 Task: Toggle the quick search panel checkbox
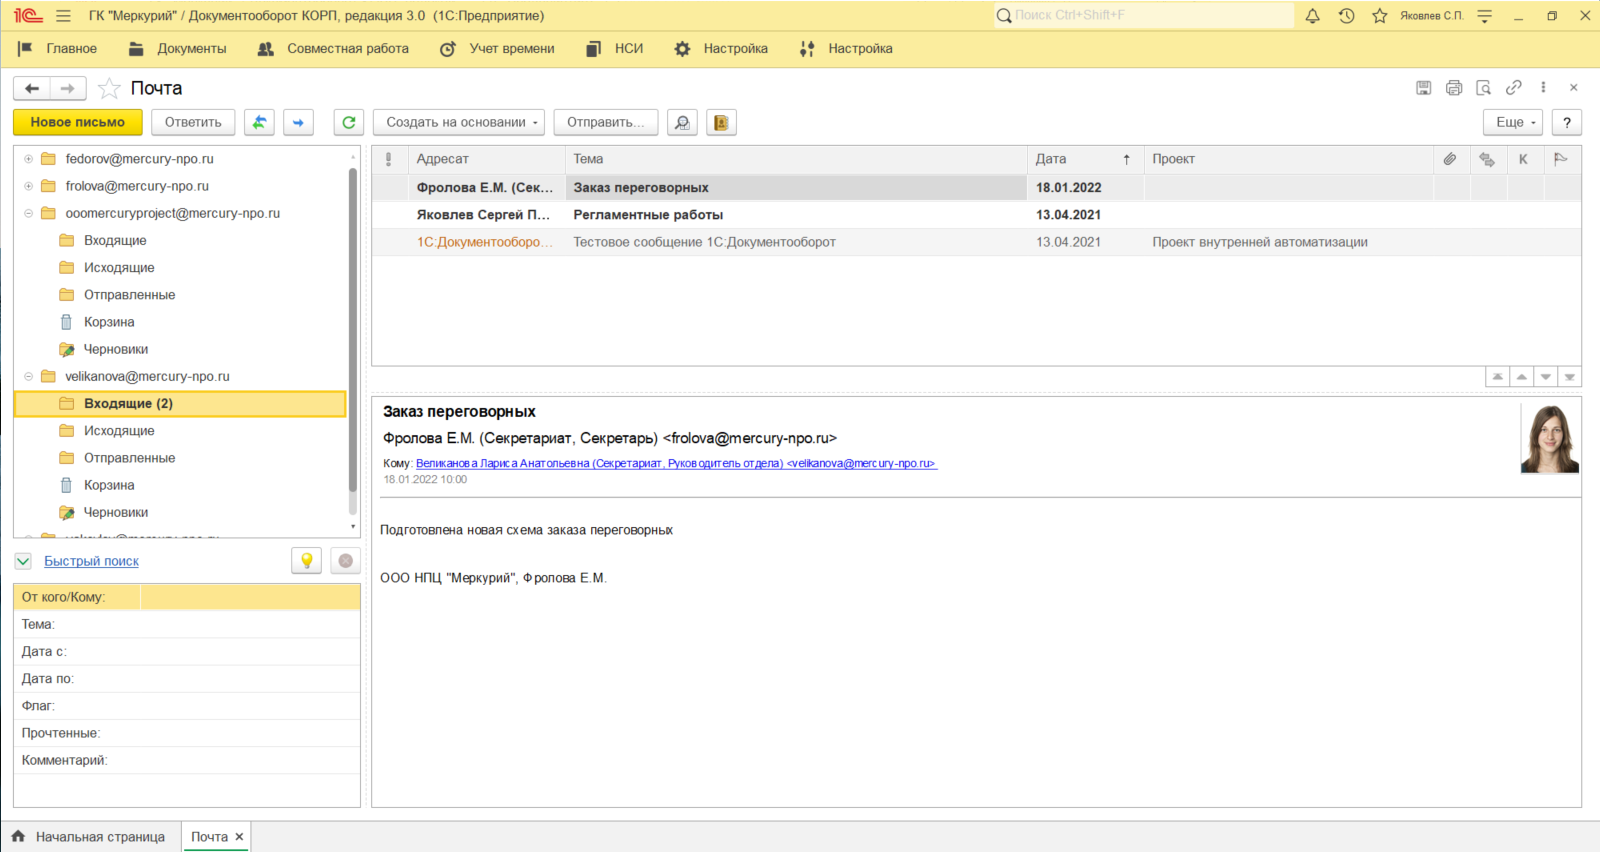tap(23, 561)
